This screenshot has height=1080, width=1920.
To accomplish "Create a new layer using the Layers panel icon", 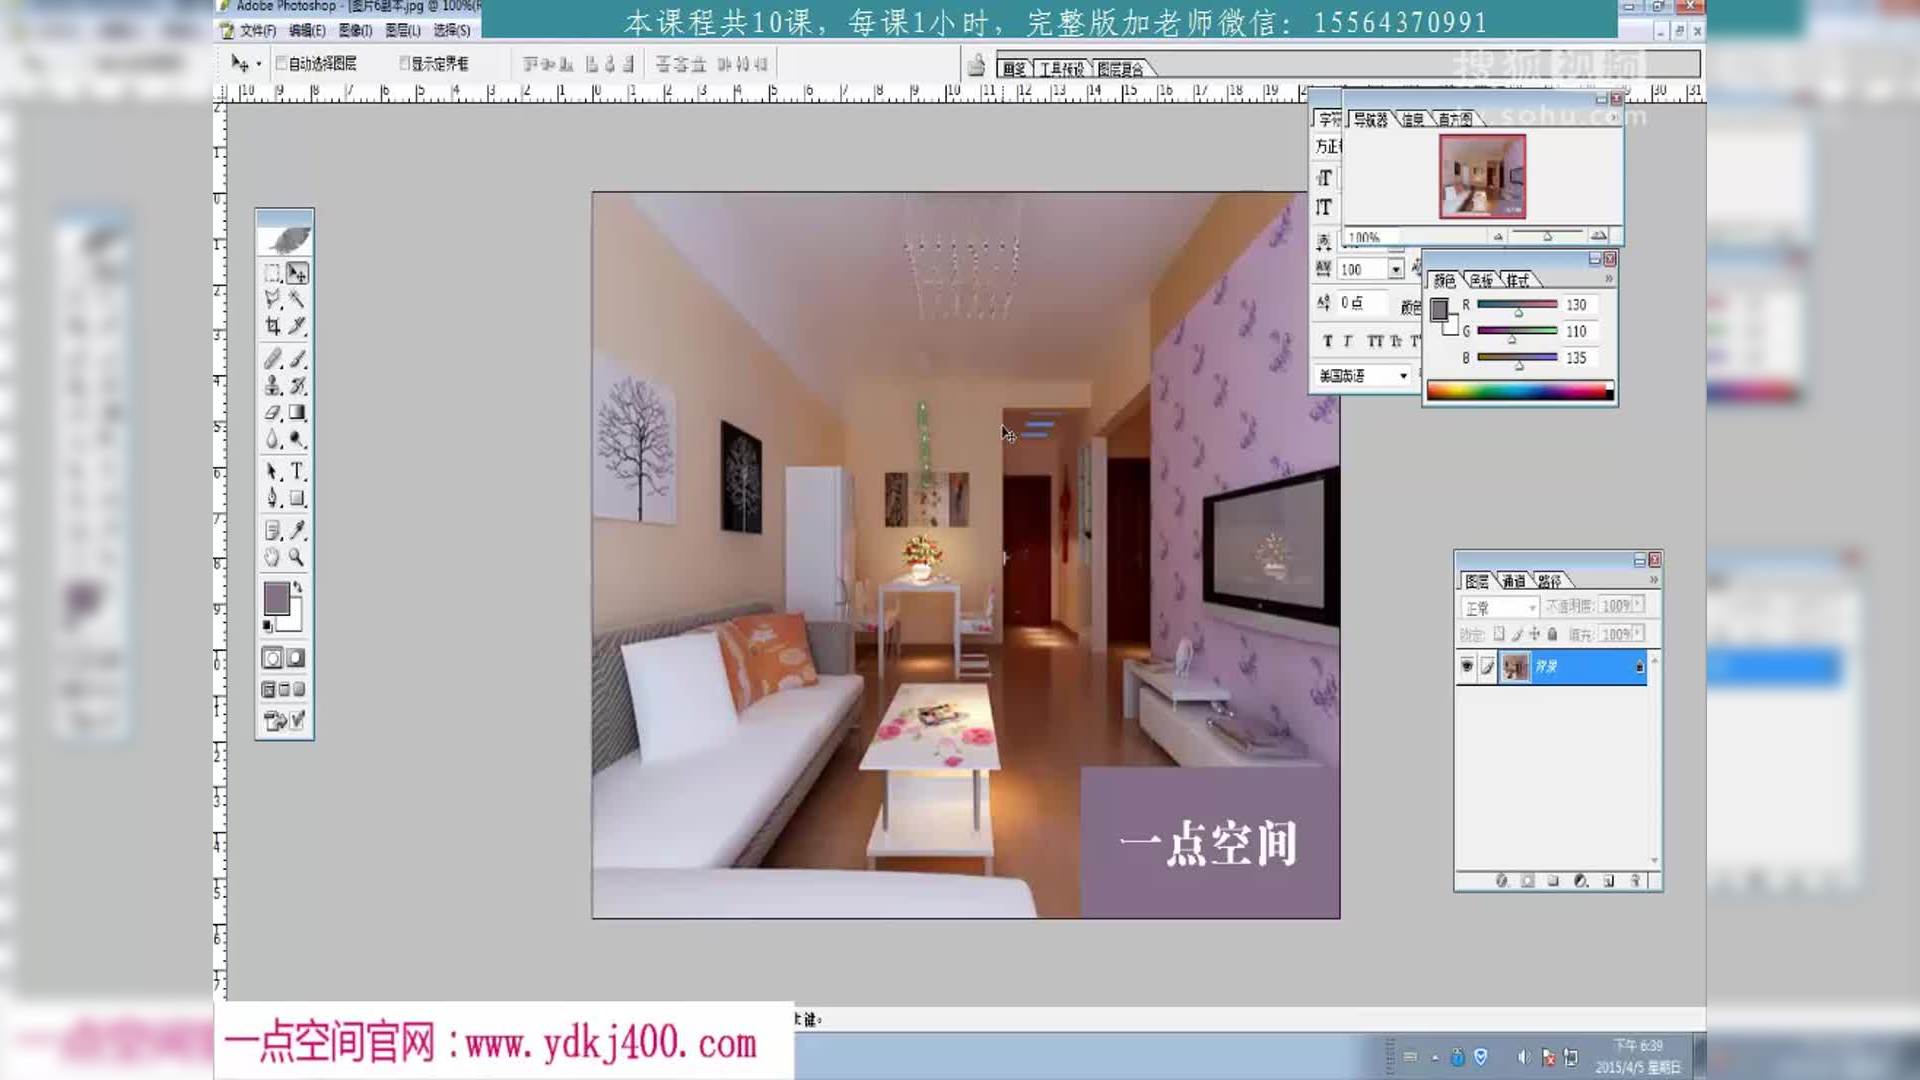I will [1609, 881].
